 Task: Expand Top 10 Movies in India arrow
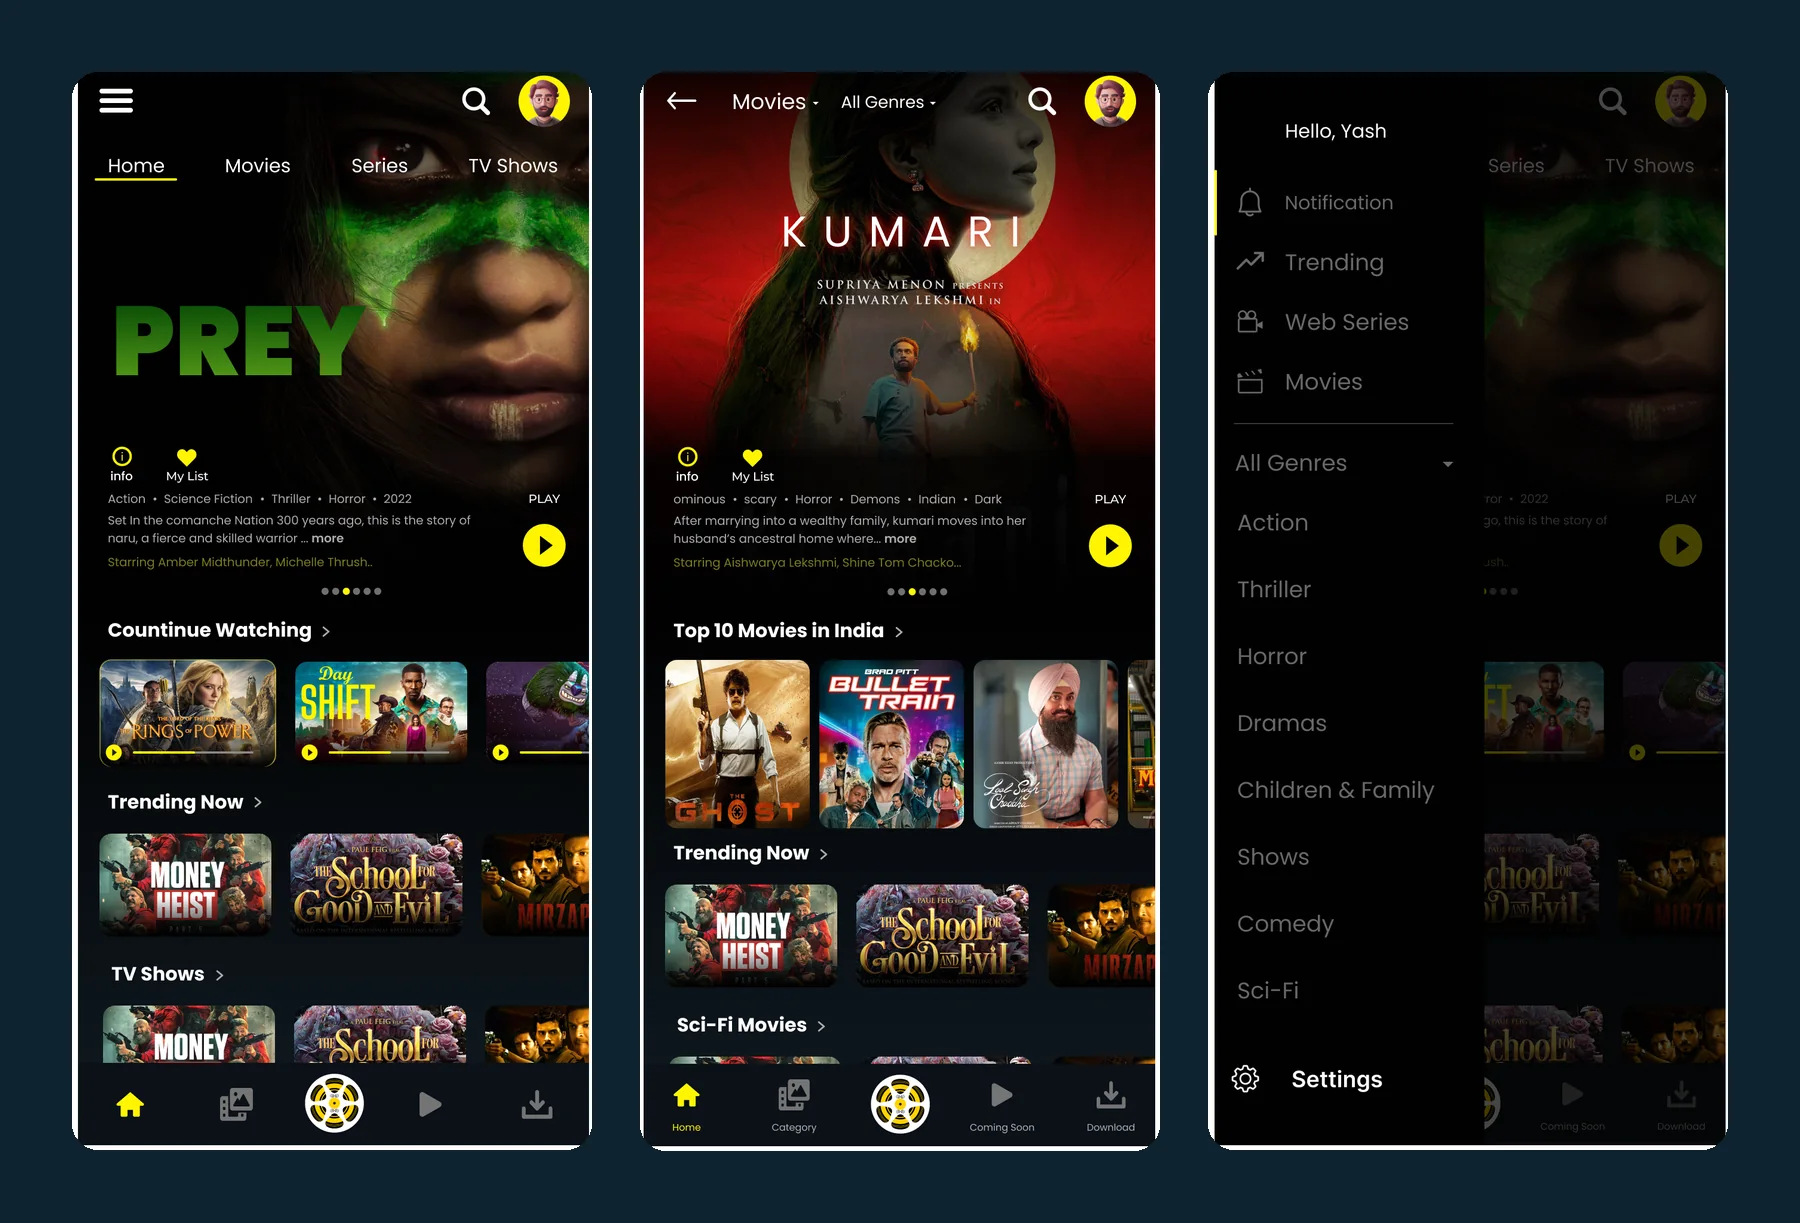[x=899, y=632]
